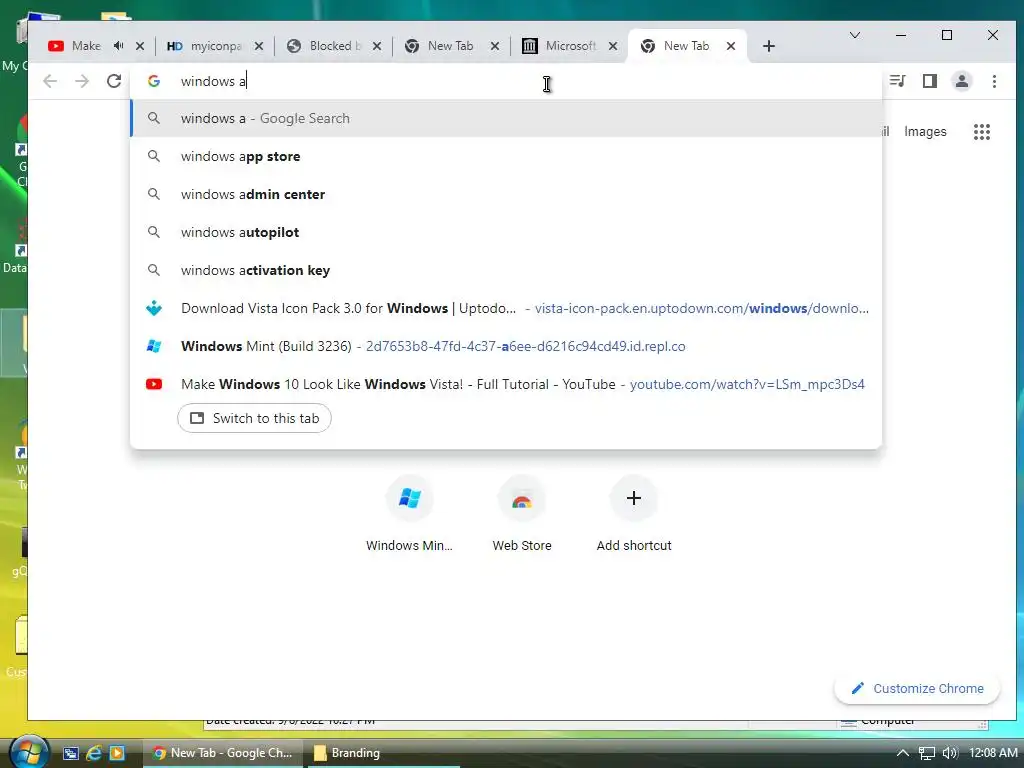Open the media controls icon in toolbar
The image size is (1024, 768).
pyautogui.click(x=897, y=81)
